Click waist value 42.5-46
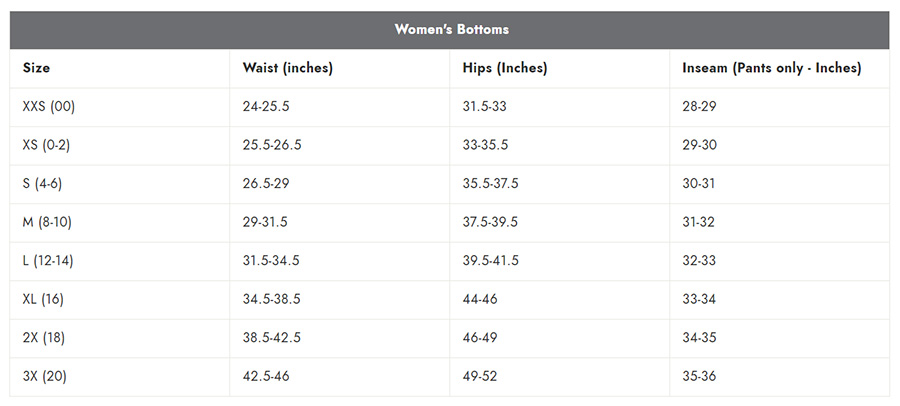This screenshot has width=900, height=406. (266, 377)
